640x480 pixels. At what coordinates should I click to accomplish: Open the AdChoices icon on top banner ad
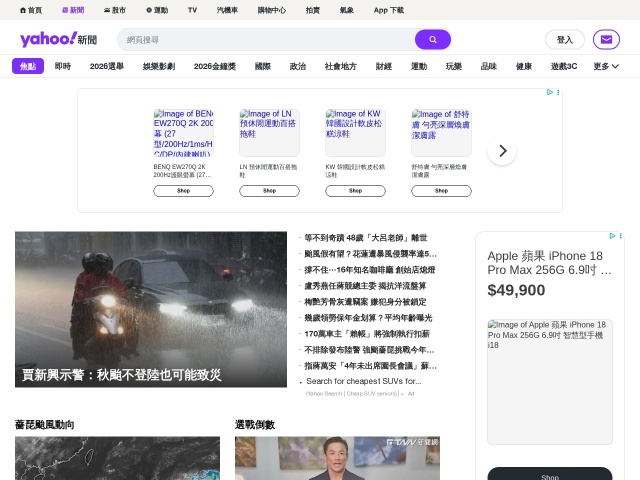tap(550, 92)
